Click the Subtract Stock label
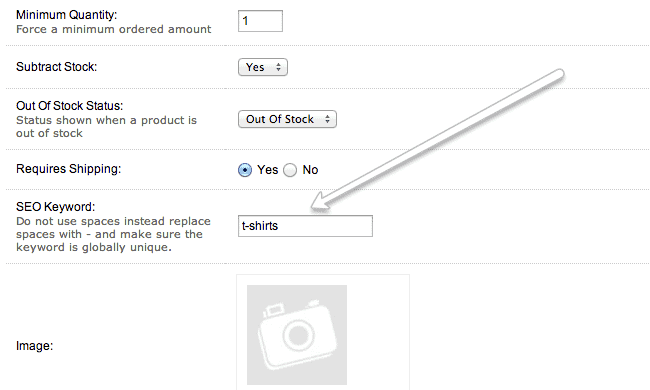Screen dimensions: 650x390 pyautogui.click(x=56, y=67)
